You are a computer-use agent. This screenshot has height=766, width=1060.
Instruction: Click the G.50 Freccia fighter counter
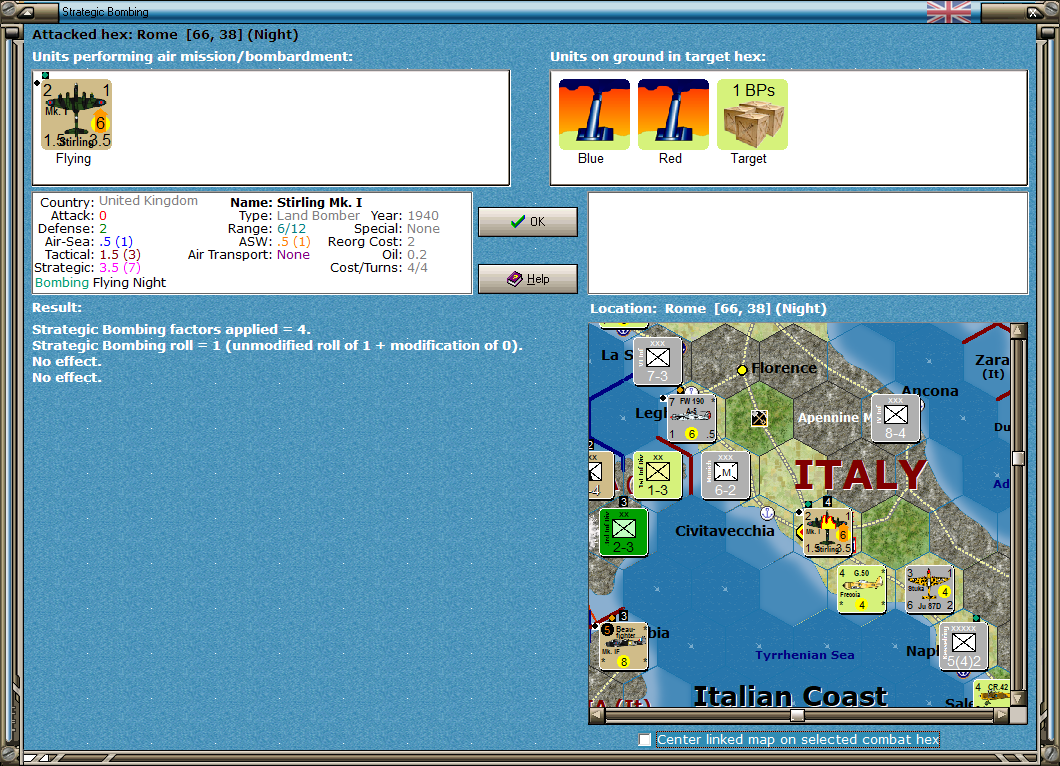pos(861,590)
